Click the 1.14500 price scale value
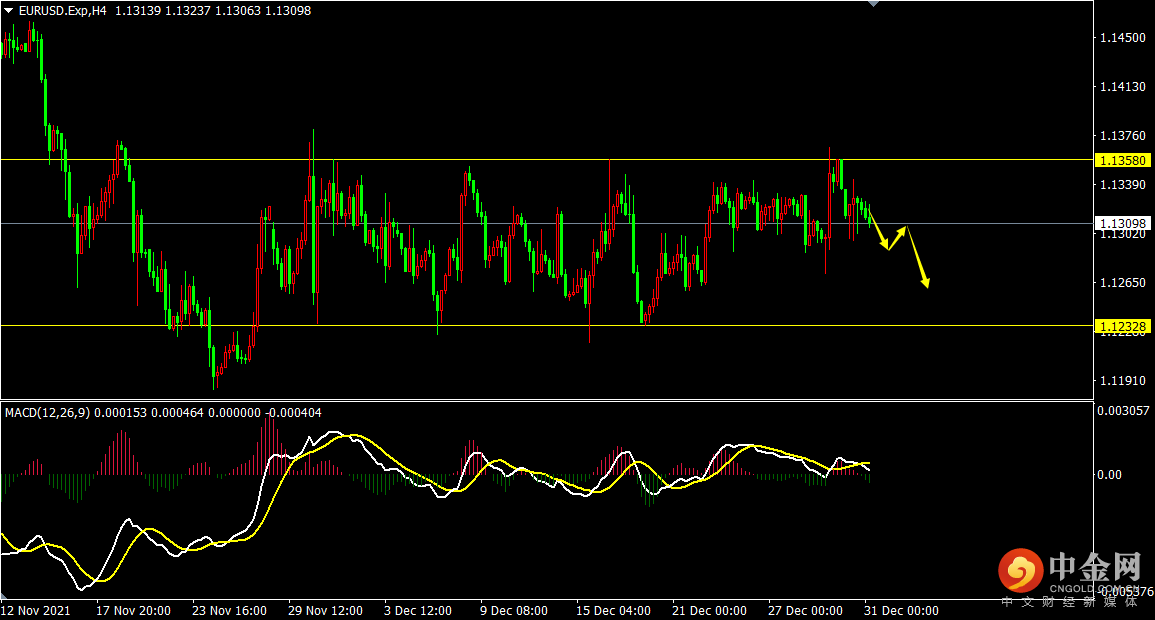1155x620 pixels. coord(1123,38)
